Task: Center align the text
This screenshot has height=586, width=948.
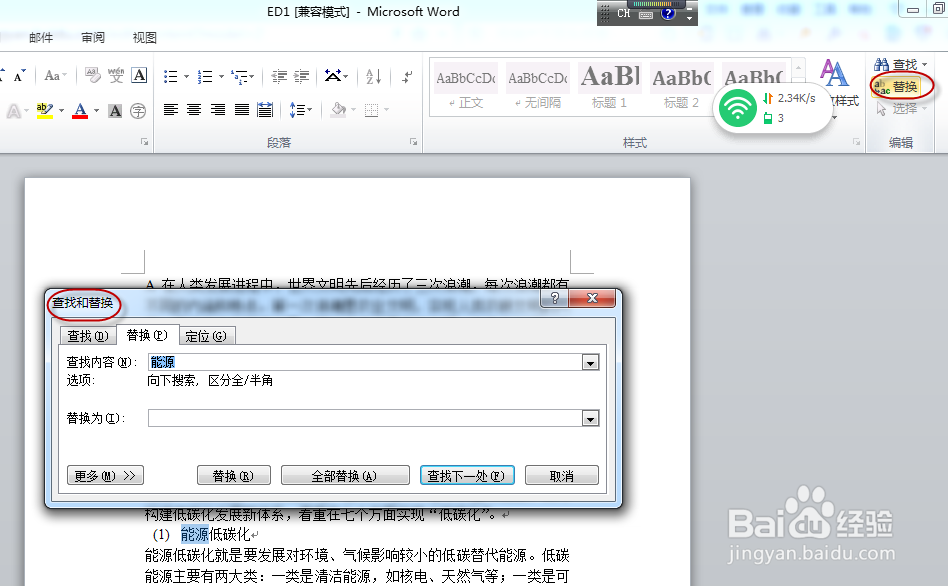Action: [x=194, y=109]
